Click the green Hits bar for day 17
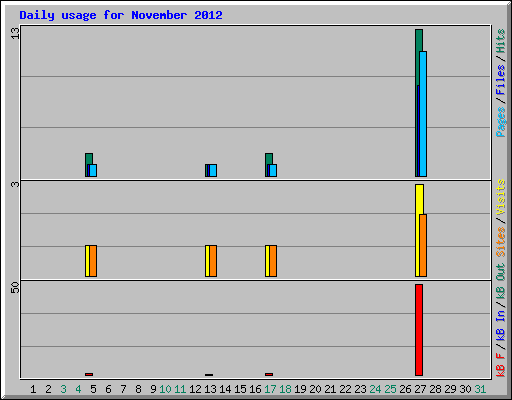 269,159
